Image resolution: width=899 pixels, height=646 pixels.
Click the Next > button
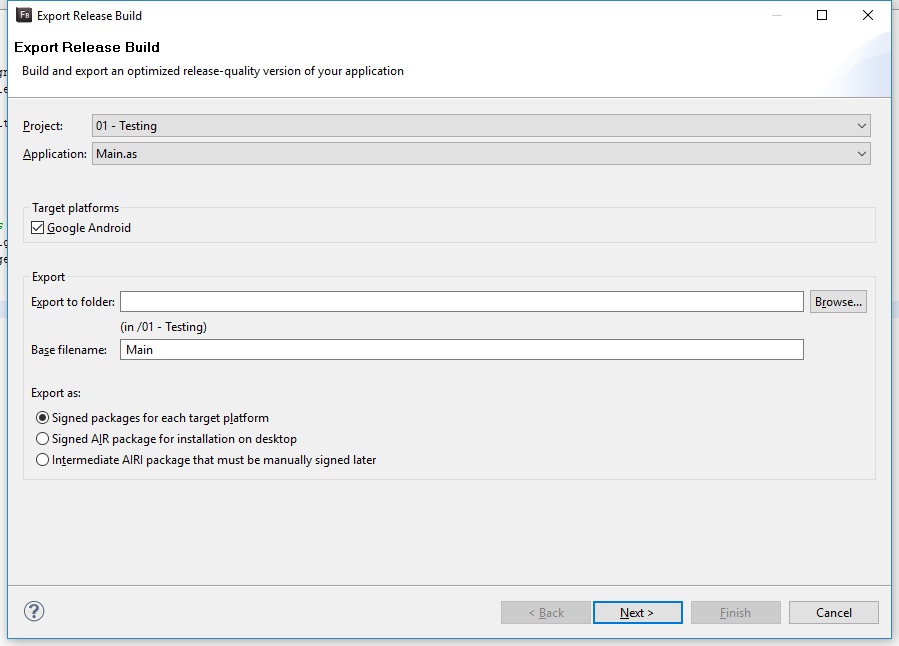point(637,613)
